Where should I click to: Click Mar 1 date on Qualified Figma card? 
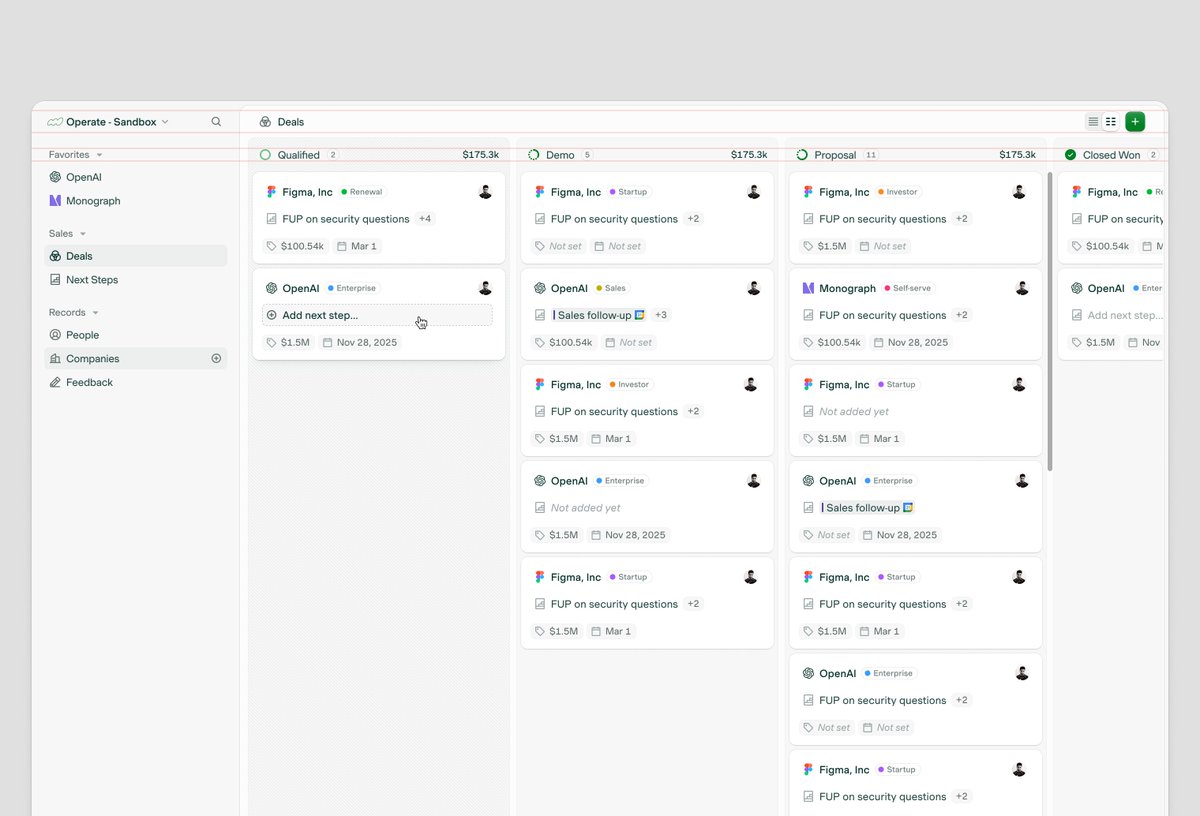(x=357, y=246)
